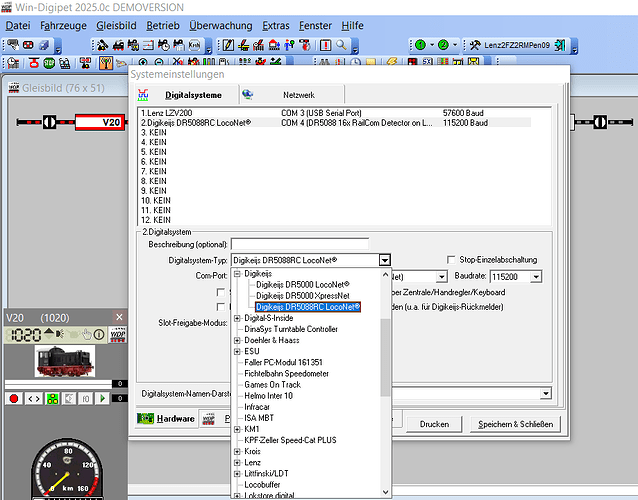Toggle the checkbox for the Digikeijs-Rückmelder option
This screenshot has width=638, height=500.
tap(221, 306)
